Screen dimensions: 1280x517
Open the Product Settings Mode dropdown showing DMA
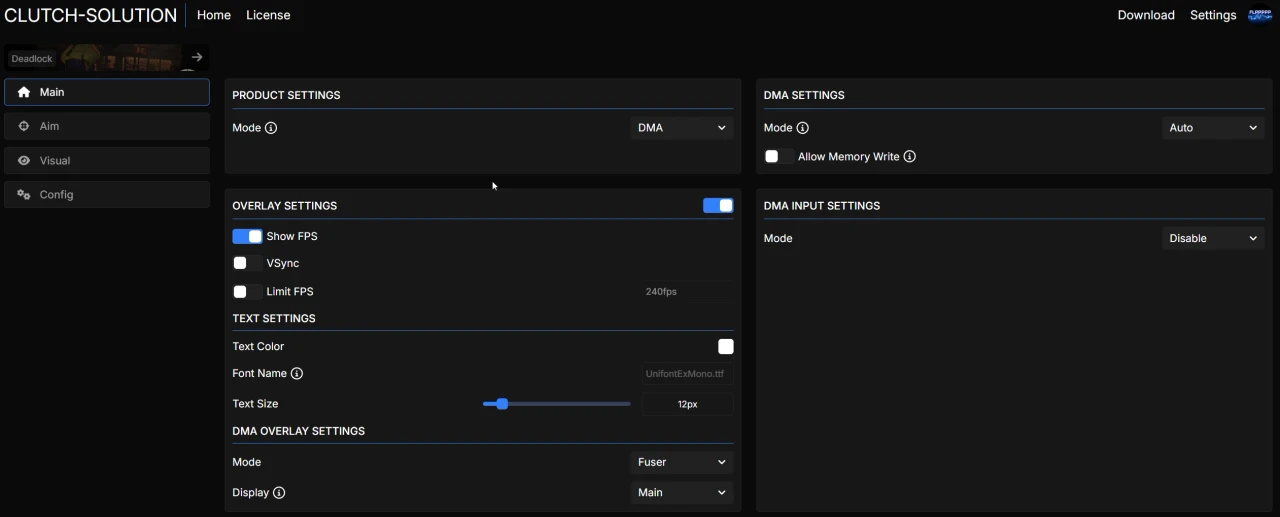coord(682,128)
